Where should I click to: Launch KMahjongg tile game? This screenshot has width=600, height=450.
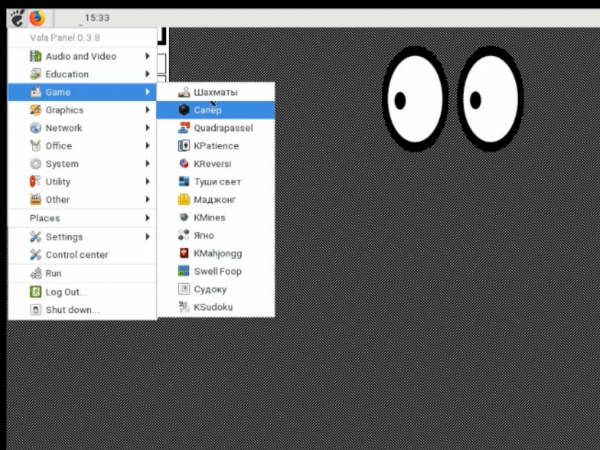point(215,253)
